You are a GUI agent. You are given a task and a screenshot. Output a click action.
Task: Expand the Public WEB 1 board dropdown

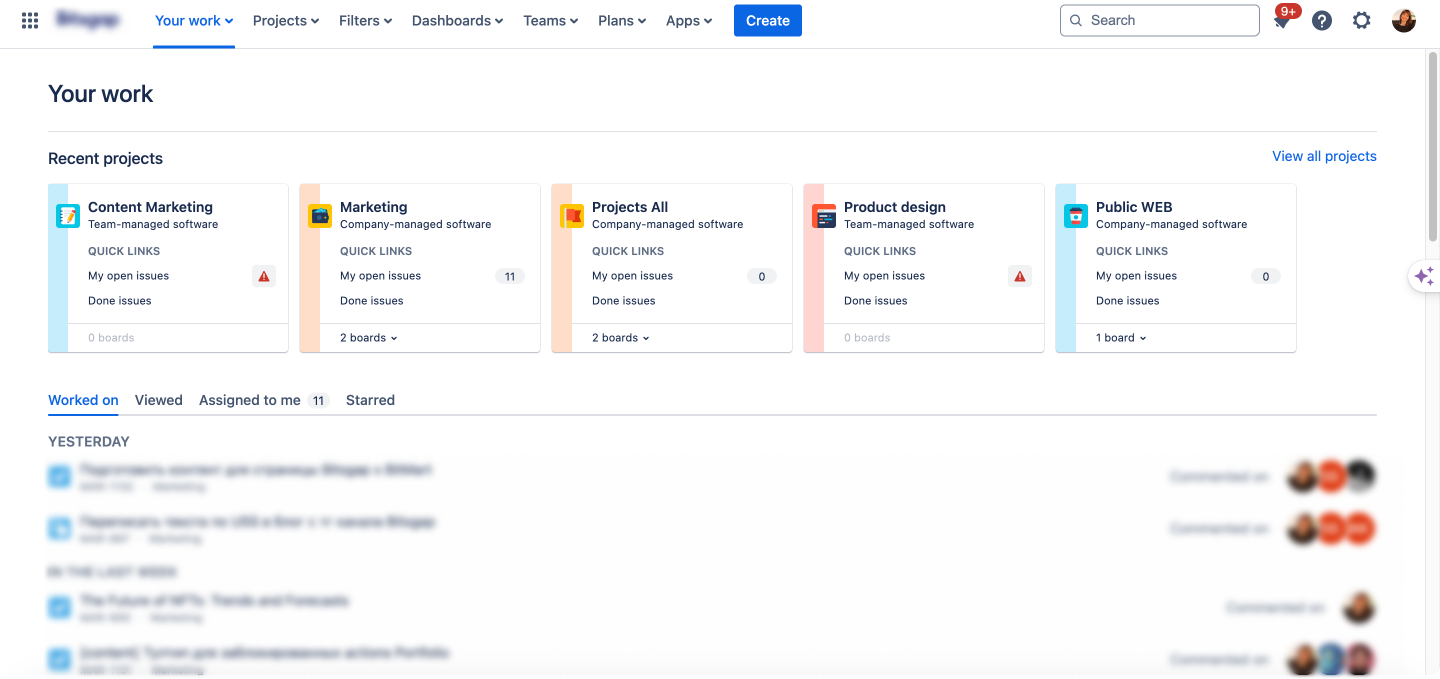click(x=1121, y=338)
